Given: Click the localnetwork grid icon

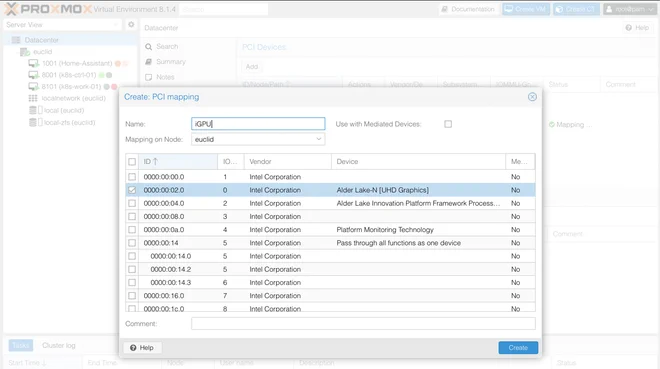Looking at the screenshot, I should coord(33,98).
